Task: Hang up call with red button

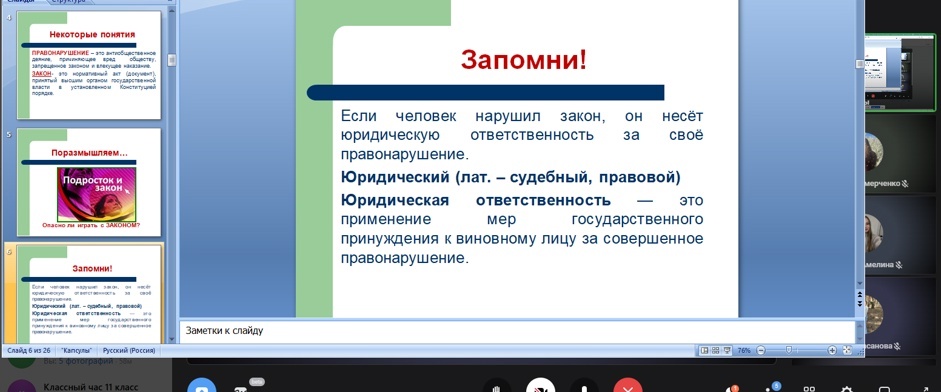Action: click(628, 386)
